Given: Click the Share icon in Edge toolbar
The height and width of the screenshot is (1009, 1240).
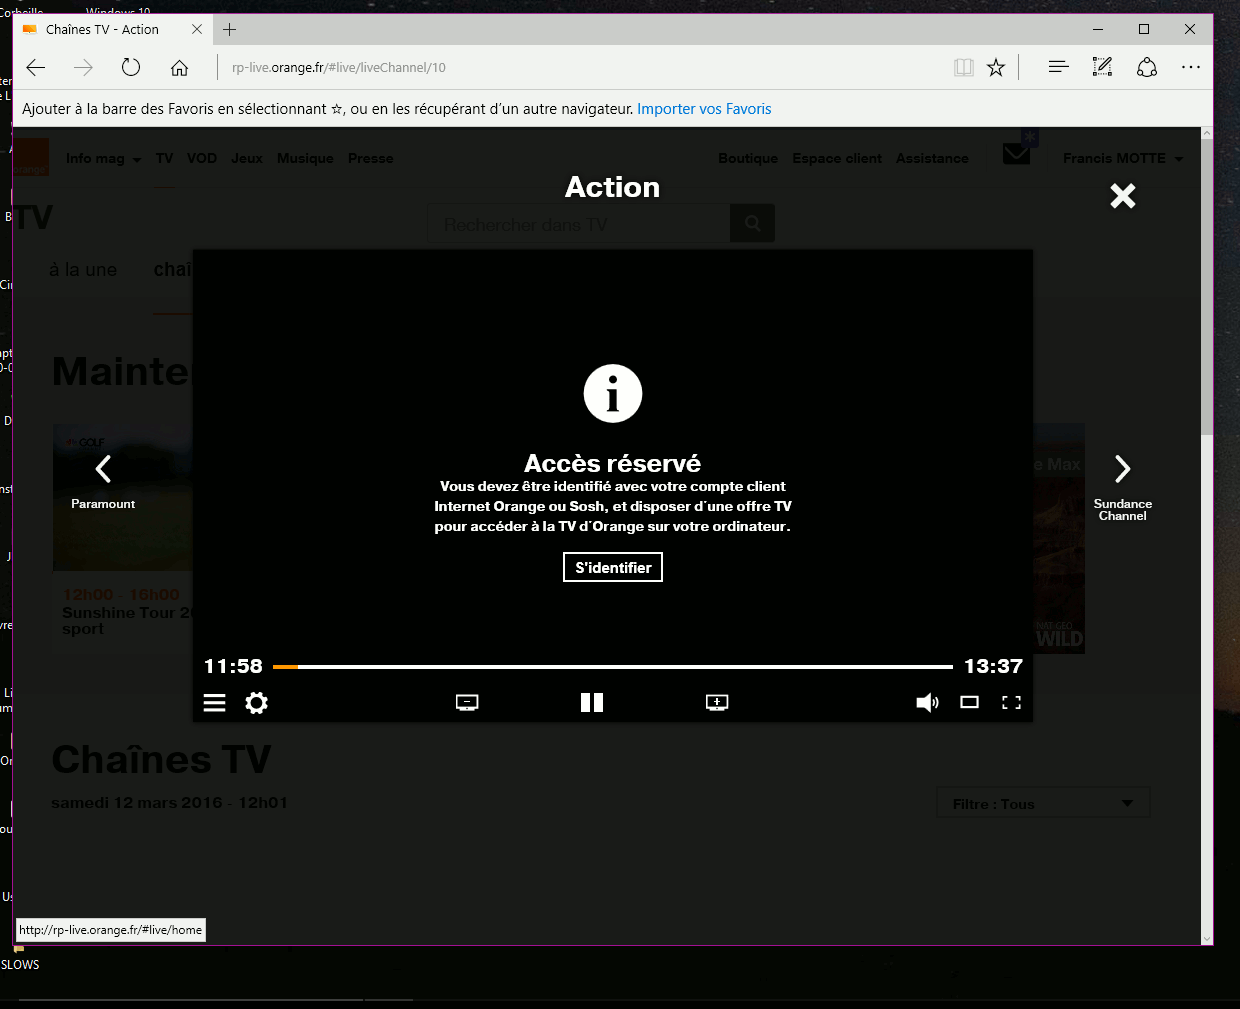Looking at the screenshot, I should (1147, 67).
